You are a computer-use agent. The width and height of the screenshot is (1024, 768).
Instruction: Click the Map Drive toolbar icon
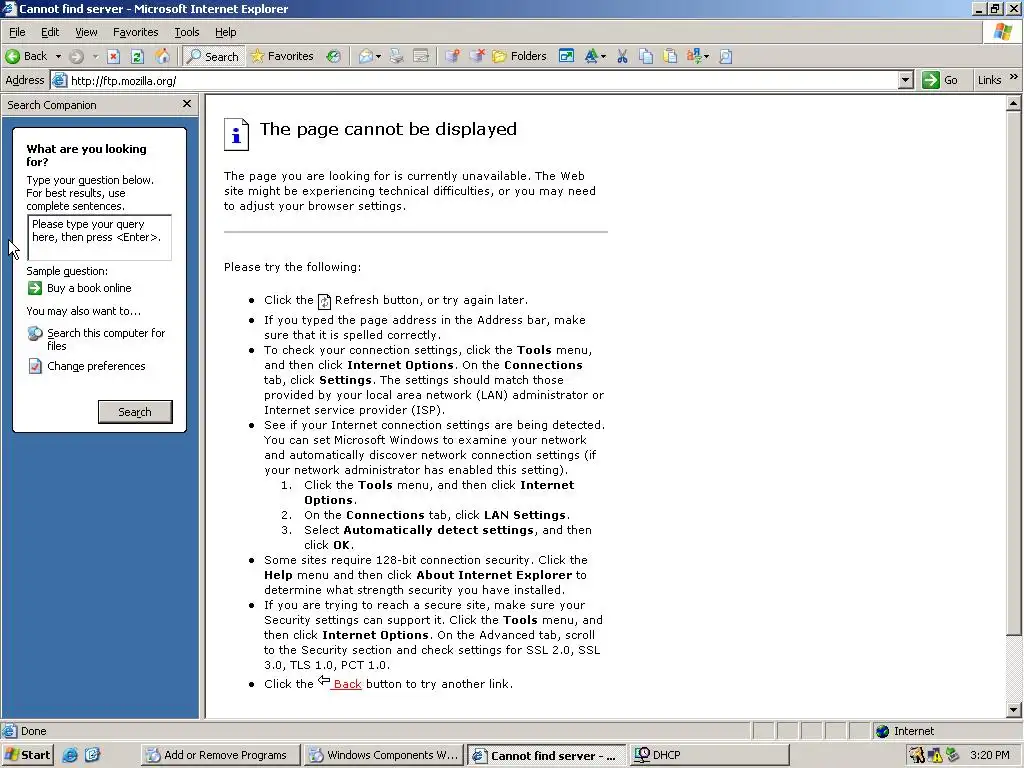point(453,57)
